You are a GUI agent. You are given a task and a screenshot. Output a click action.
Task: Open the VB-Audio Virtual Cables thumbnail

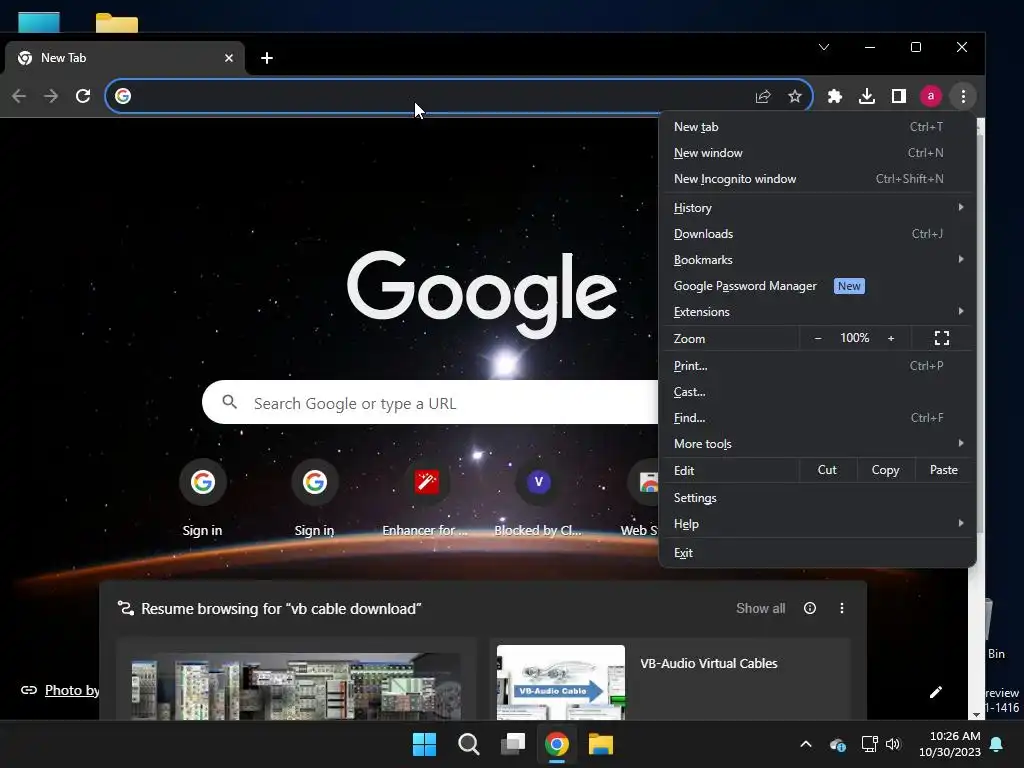pos(560,682)
